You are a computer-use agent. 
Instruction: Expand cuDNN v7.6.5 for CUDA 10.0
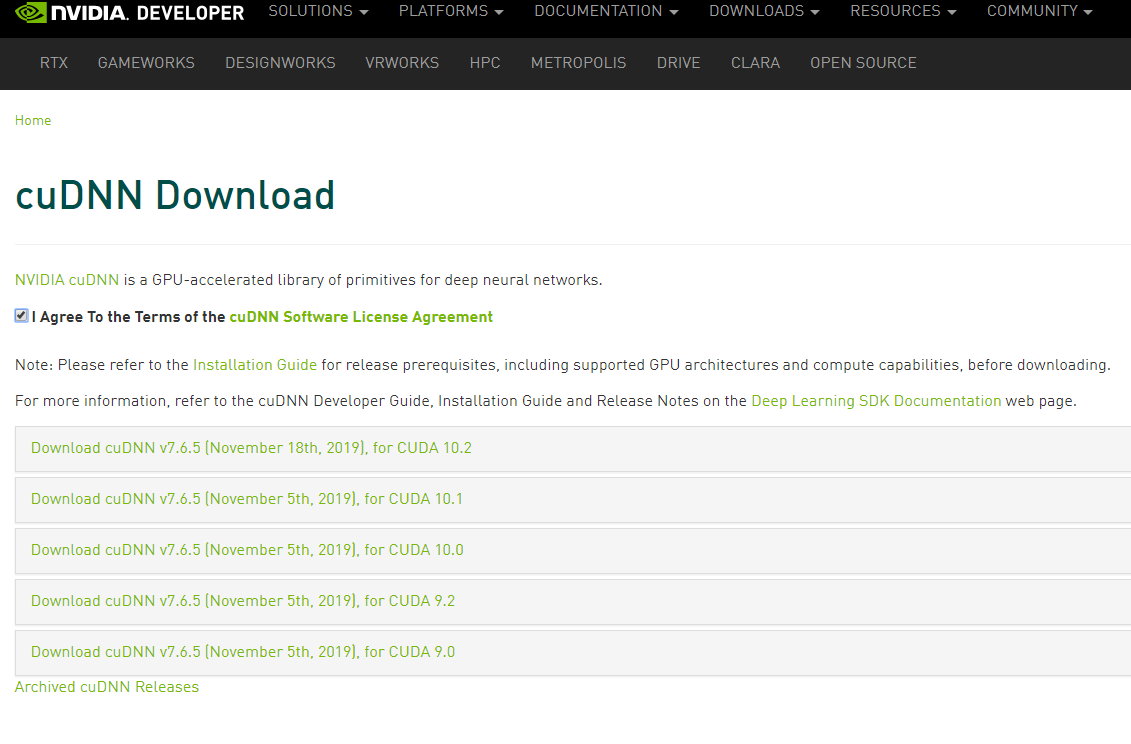[573, 551]
